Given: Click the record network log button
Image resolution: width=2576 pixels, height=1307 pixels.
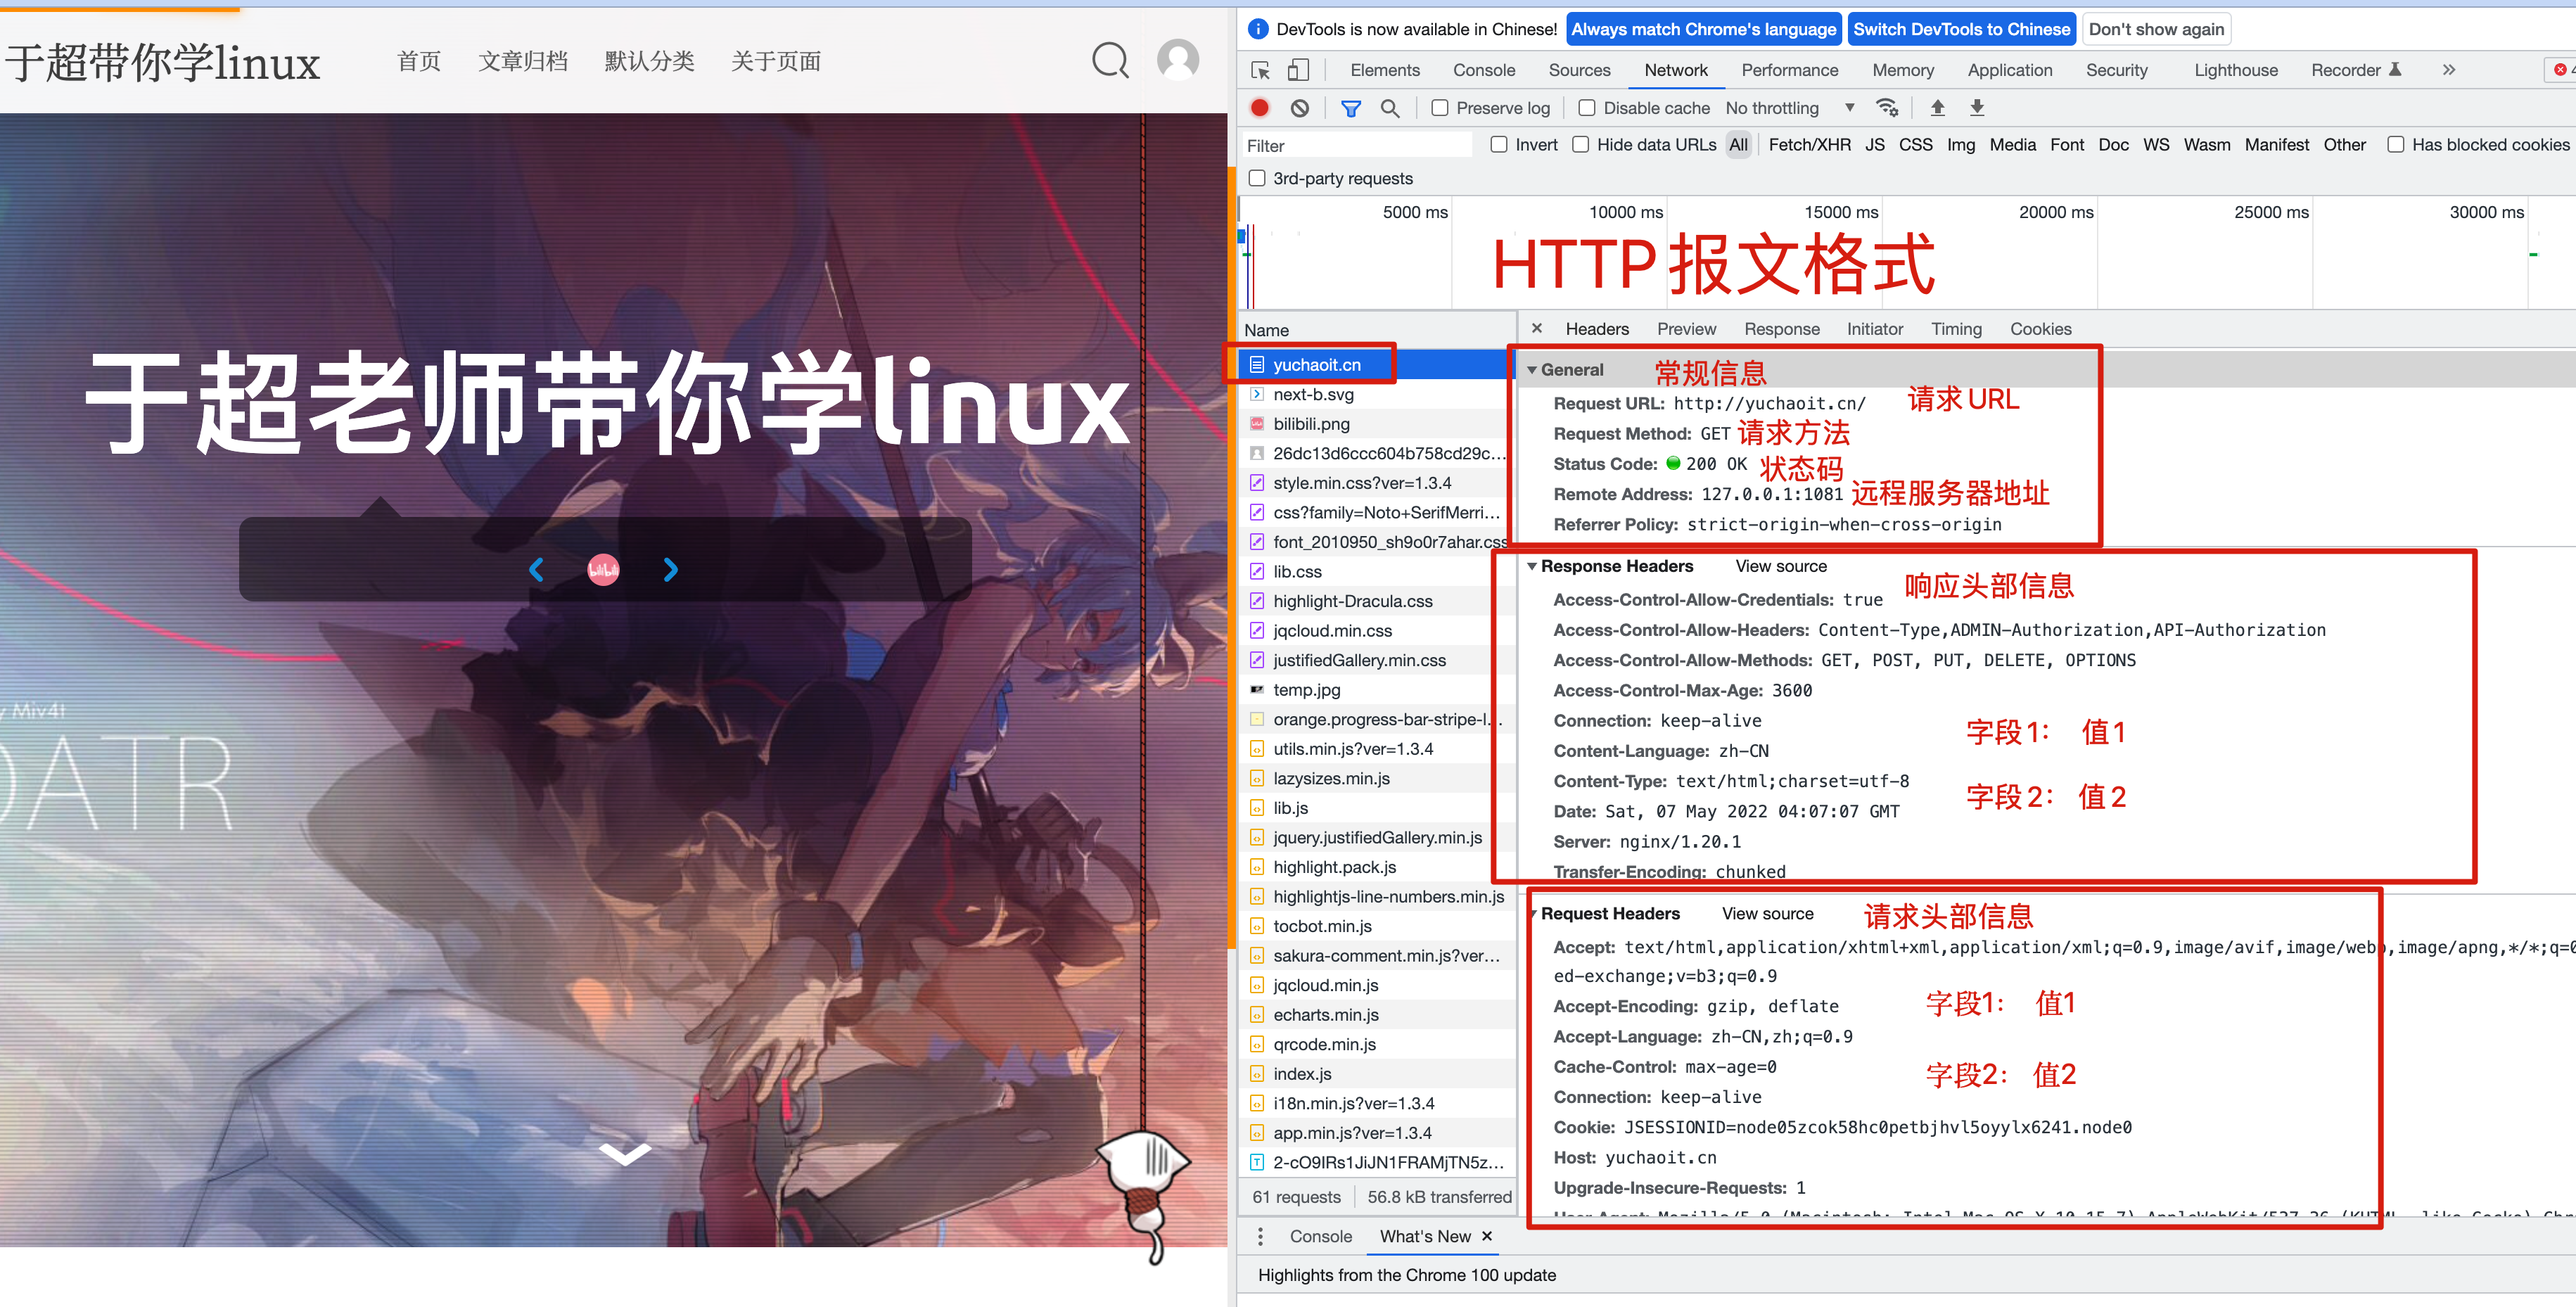Looking at the screenshot, I should click(x=1259, y=108).
